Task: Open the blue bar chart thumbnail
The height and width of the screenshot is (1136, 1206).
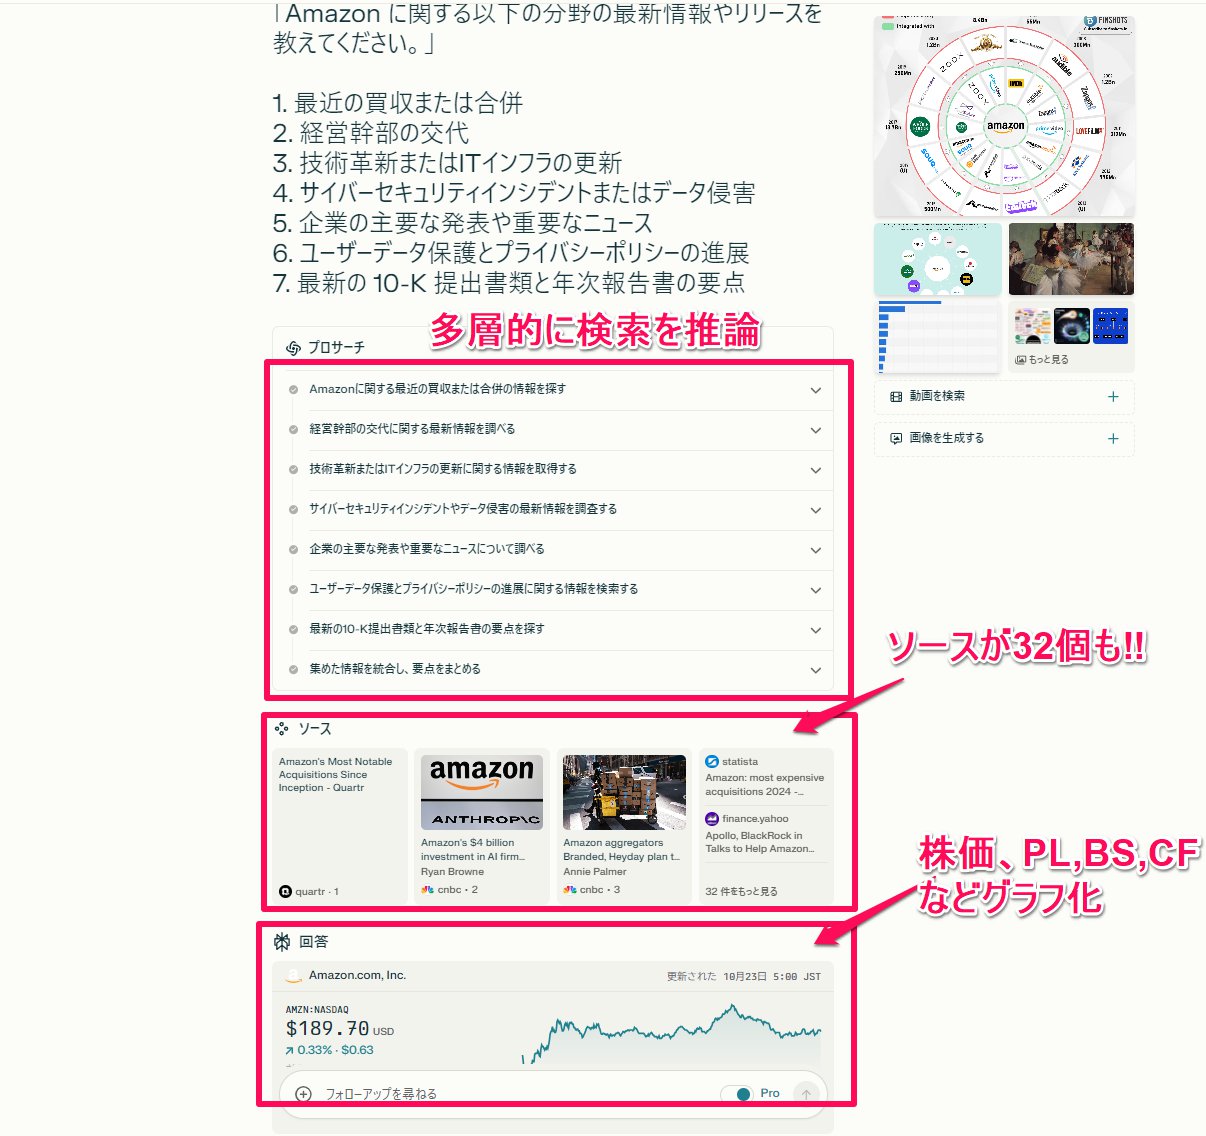Action: (938, 337)
